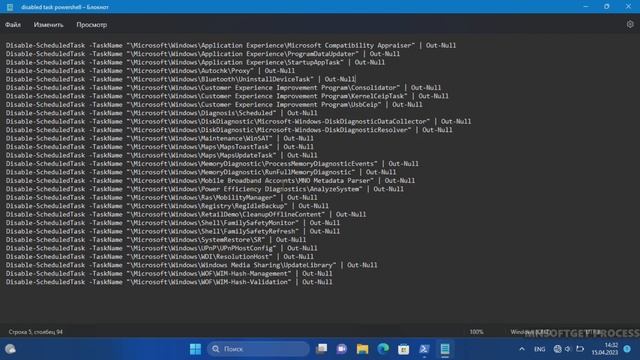Open Notepad settings gear
Screen dimensions: 640x360
point(630,24)
